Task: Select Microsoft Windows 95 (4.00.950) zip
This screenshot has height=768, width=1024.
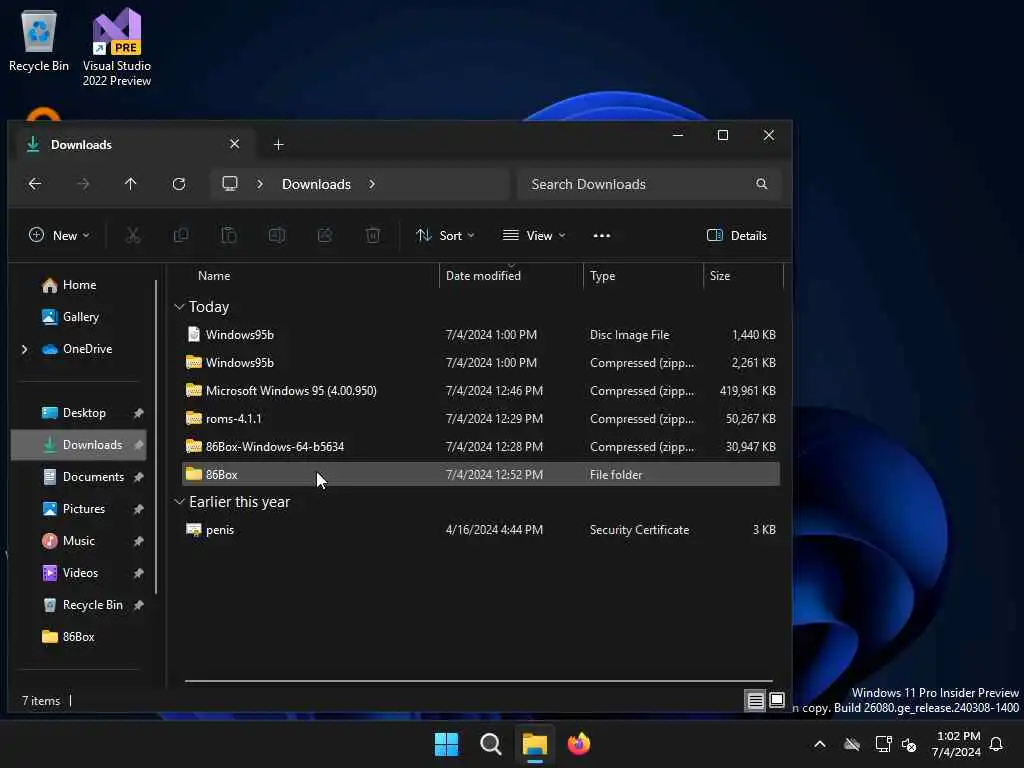Action: [481, 391]
